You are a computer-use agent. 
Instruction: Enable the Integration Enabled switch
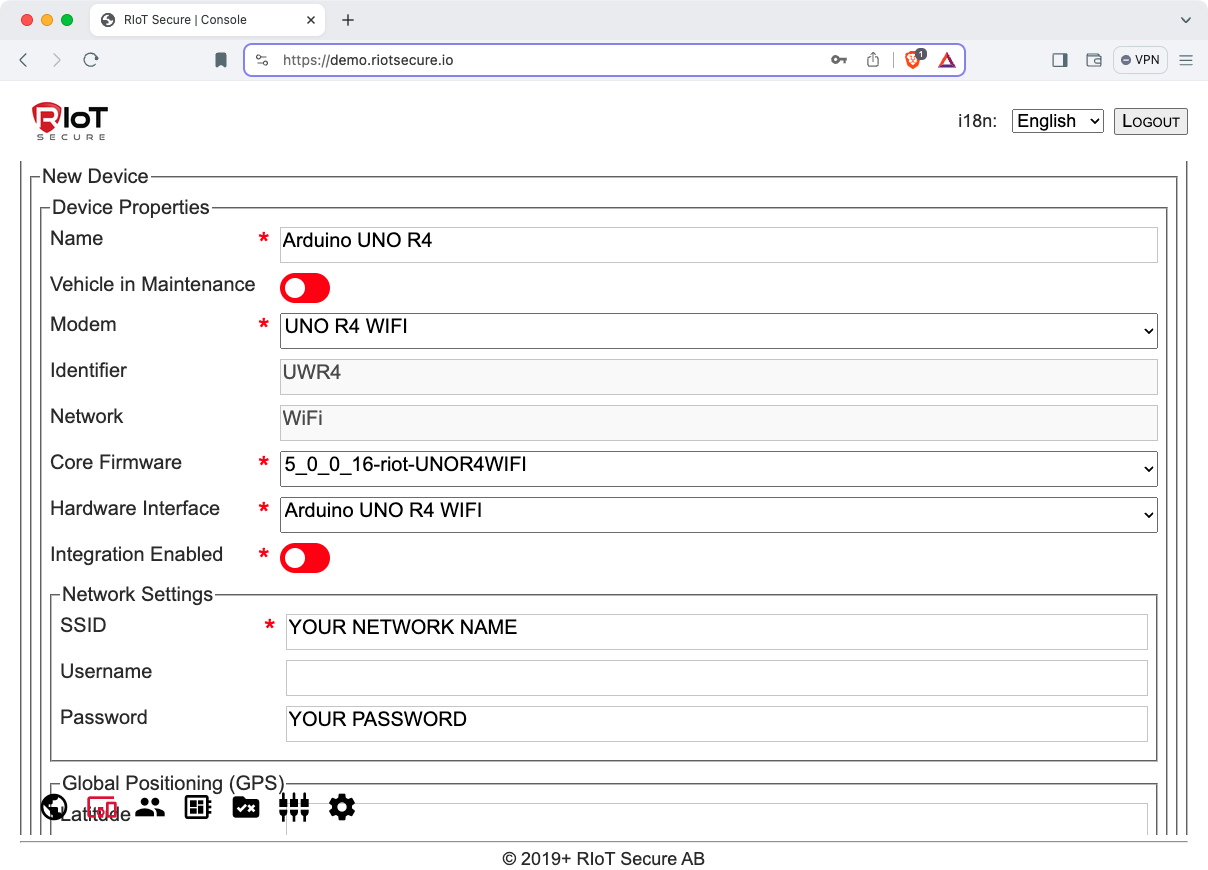(305, 559)
